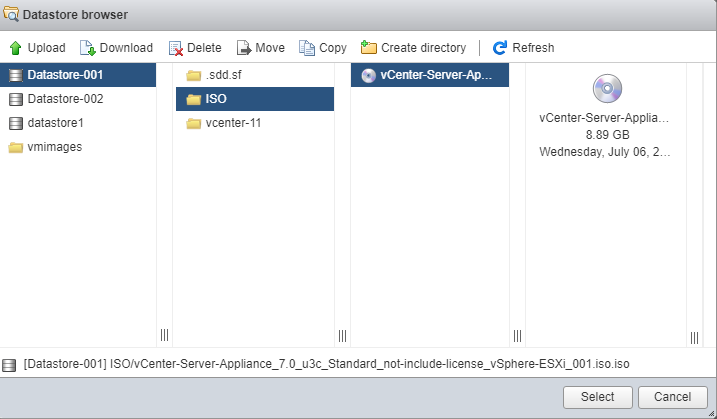Choose Upload in the toolbar
Image resolution: width=717 pixels, height=419 pixels.
(x=37, y=48)
